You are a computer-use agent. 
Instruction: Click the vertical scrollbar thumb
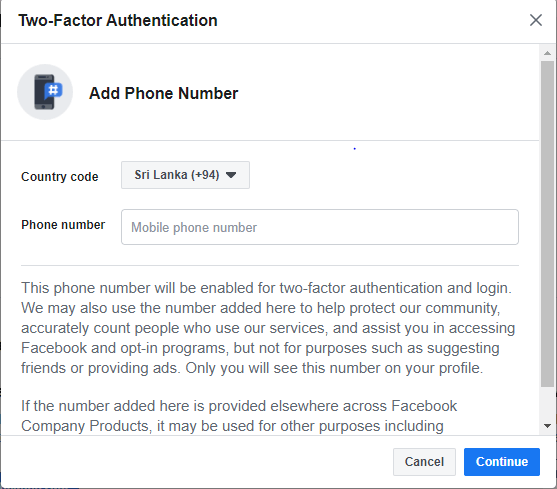pos(547,224)
